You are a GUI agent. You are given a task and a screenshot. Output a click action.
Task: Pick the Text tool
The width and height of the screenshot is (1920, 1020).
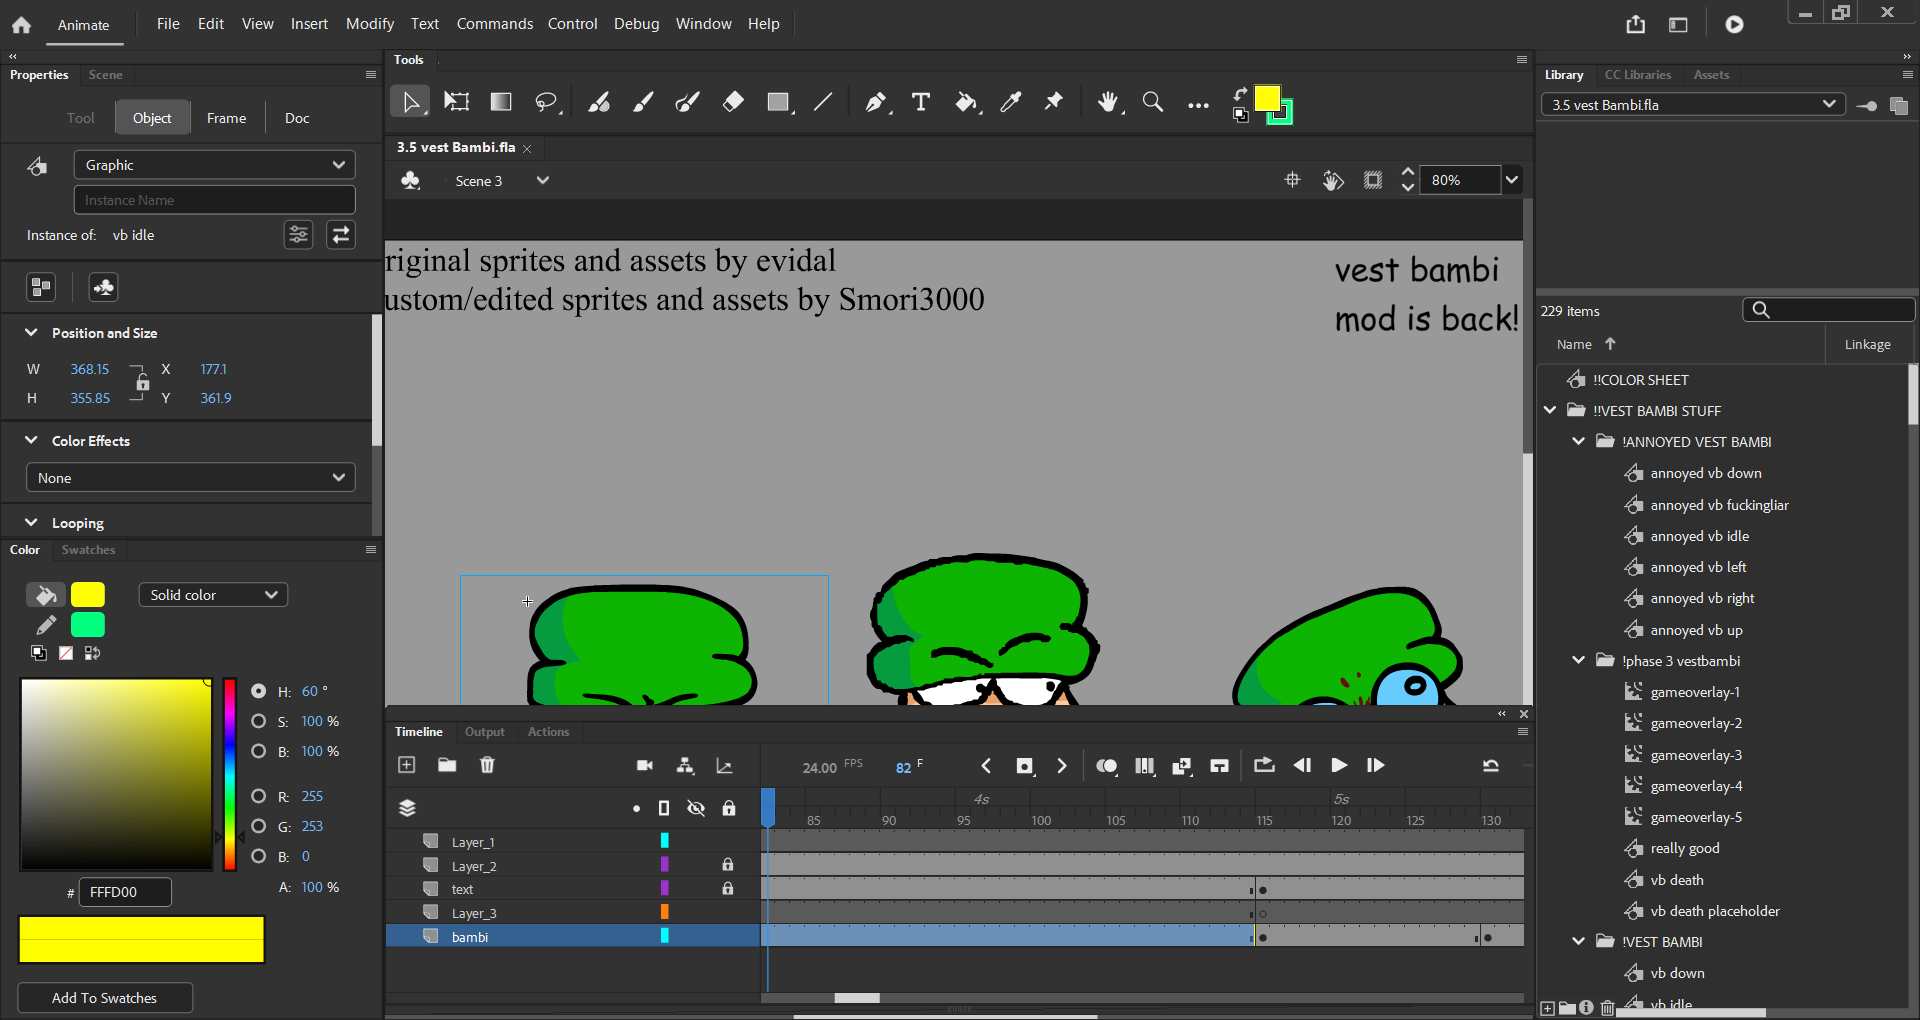pyautogui.click(x=921, y=102)
